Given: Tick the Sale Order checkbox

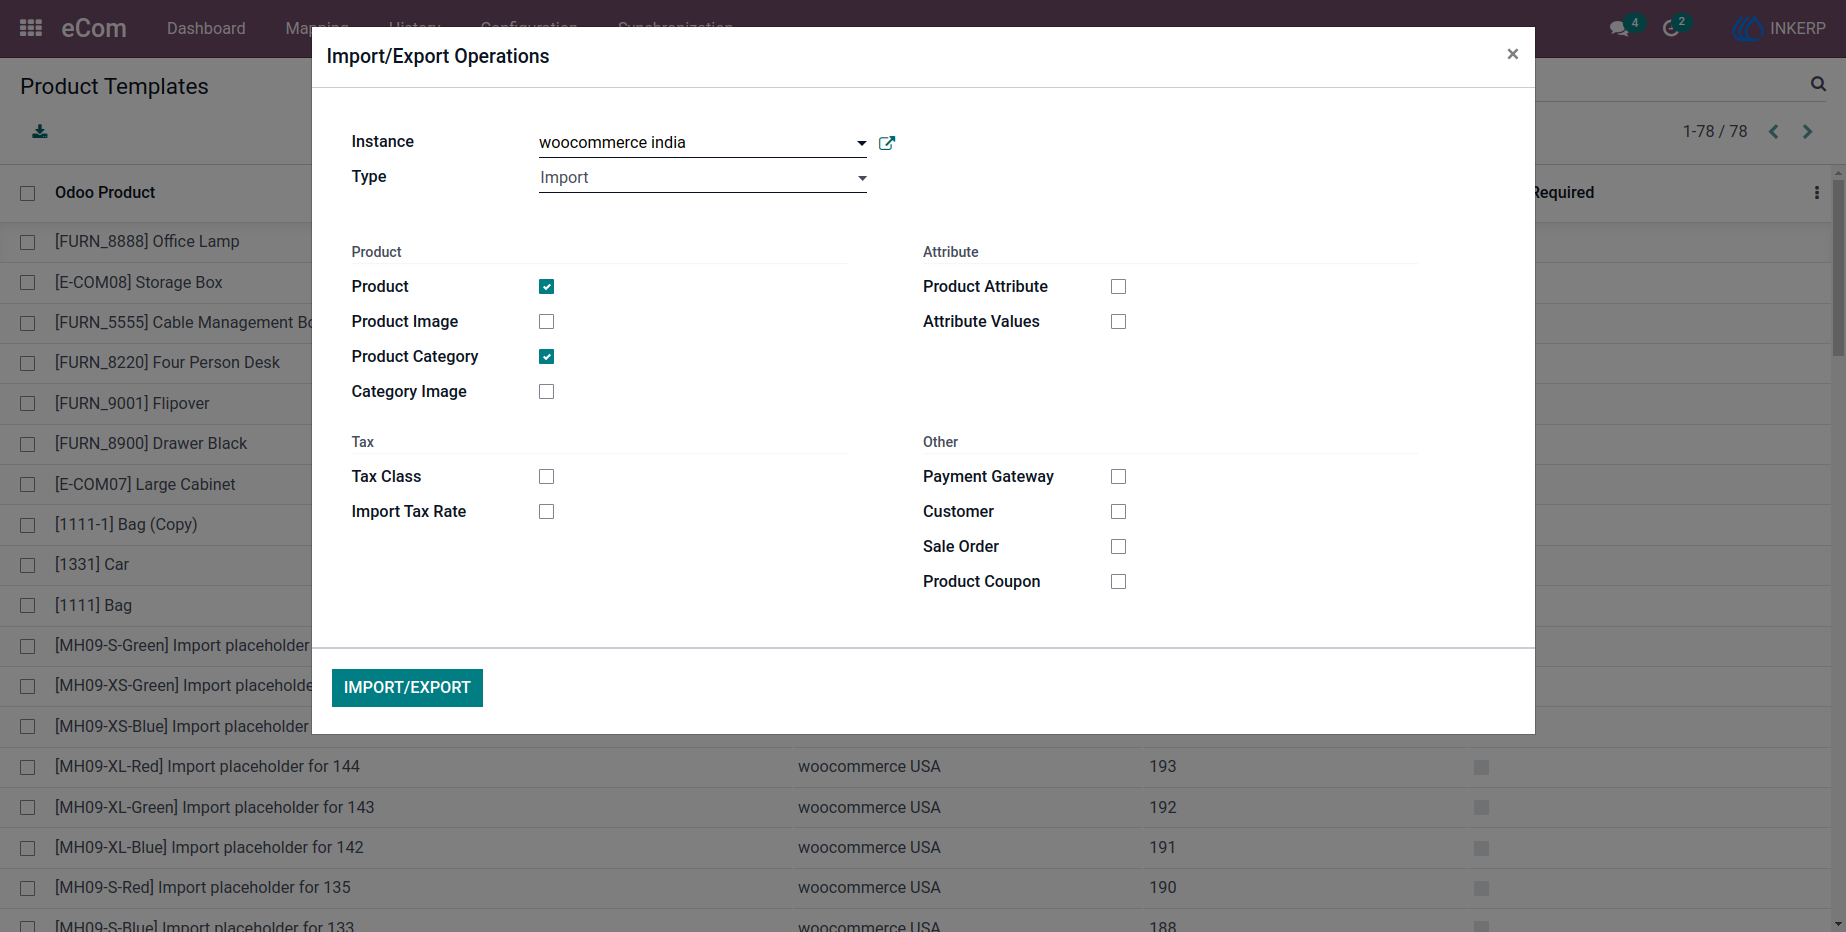Looking at the screenshot, I should click(x=1118, y=547).
